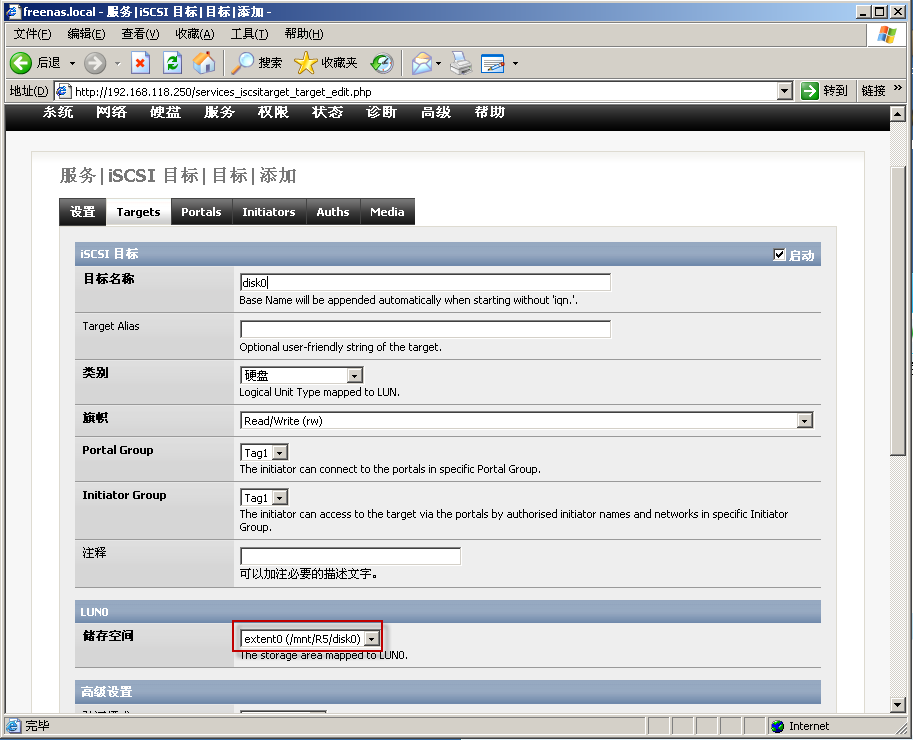Image resolution: width=913 pixels, height=740 pixels.
Task: Open the Initiator Group Tag1 dropdown
Action: point(264,498)
